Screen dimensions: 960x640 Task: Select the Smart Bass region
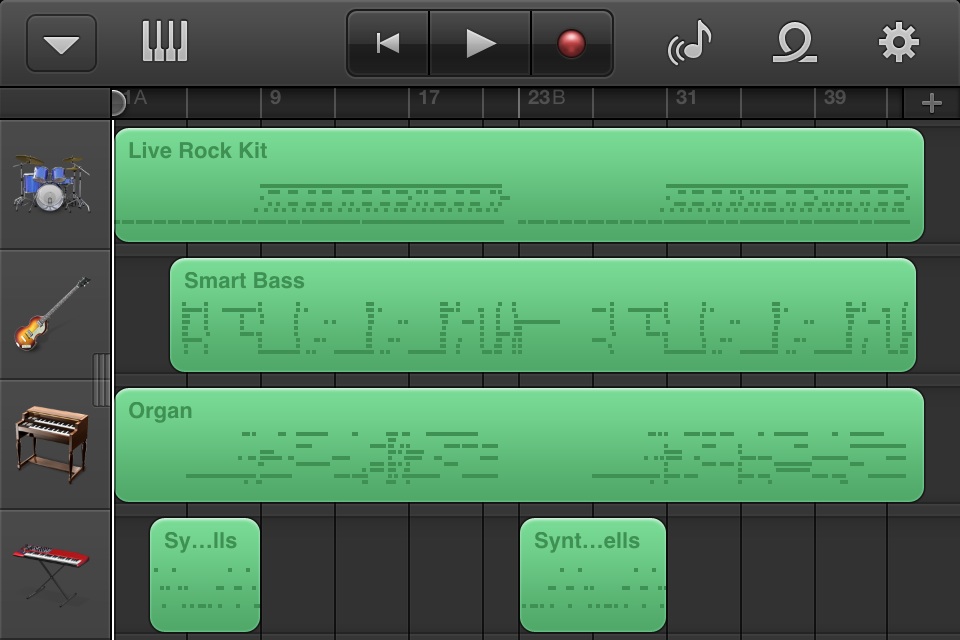[x=542, y=315]
